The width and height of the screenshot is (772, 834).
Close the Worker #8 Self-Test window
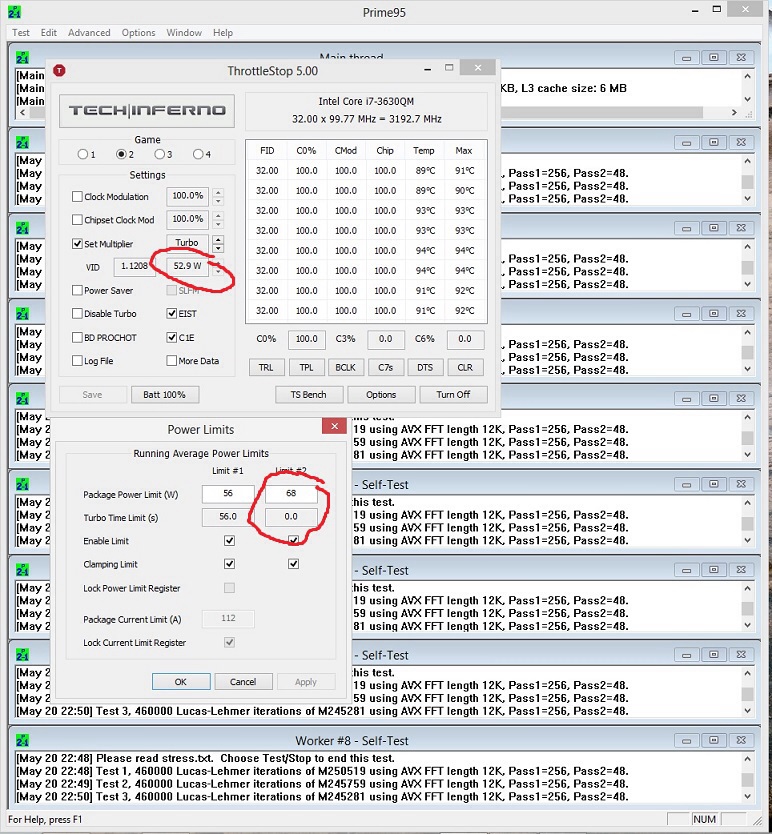pyautogui.click(x=741, y=740)
